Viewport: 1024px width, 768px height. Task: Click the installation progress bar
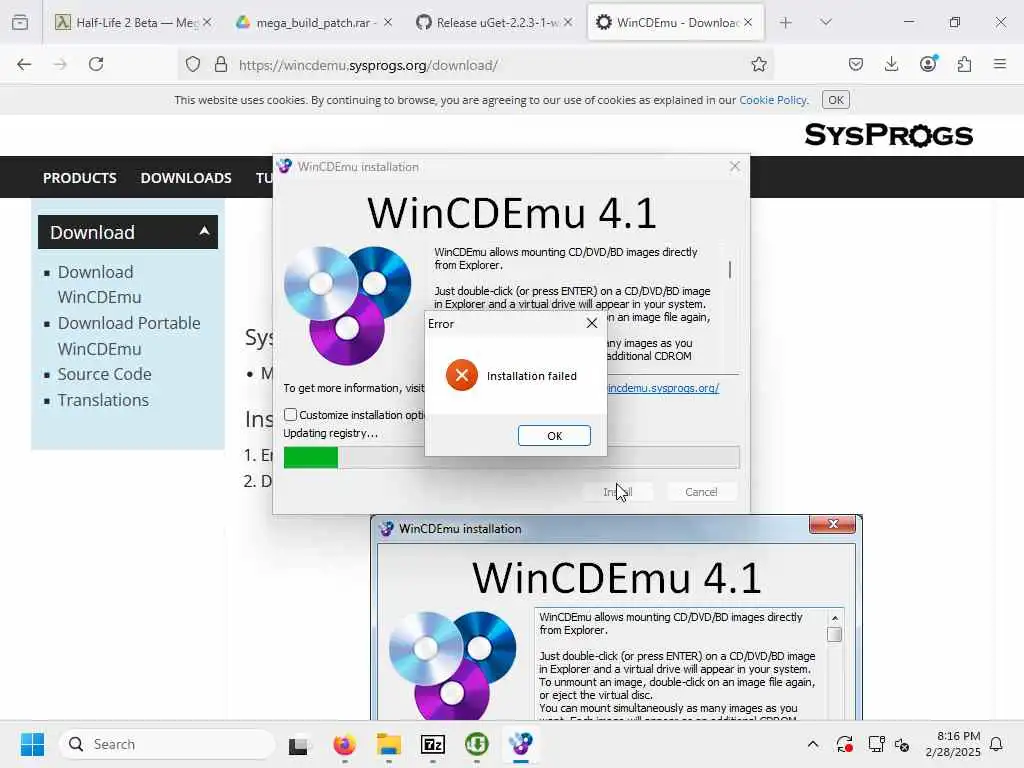pyautogui.click(x=511, y=457)
